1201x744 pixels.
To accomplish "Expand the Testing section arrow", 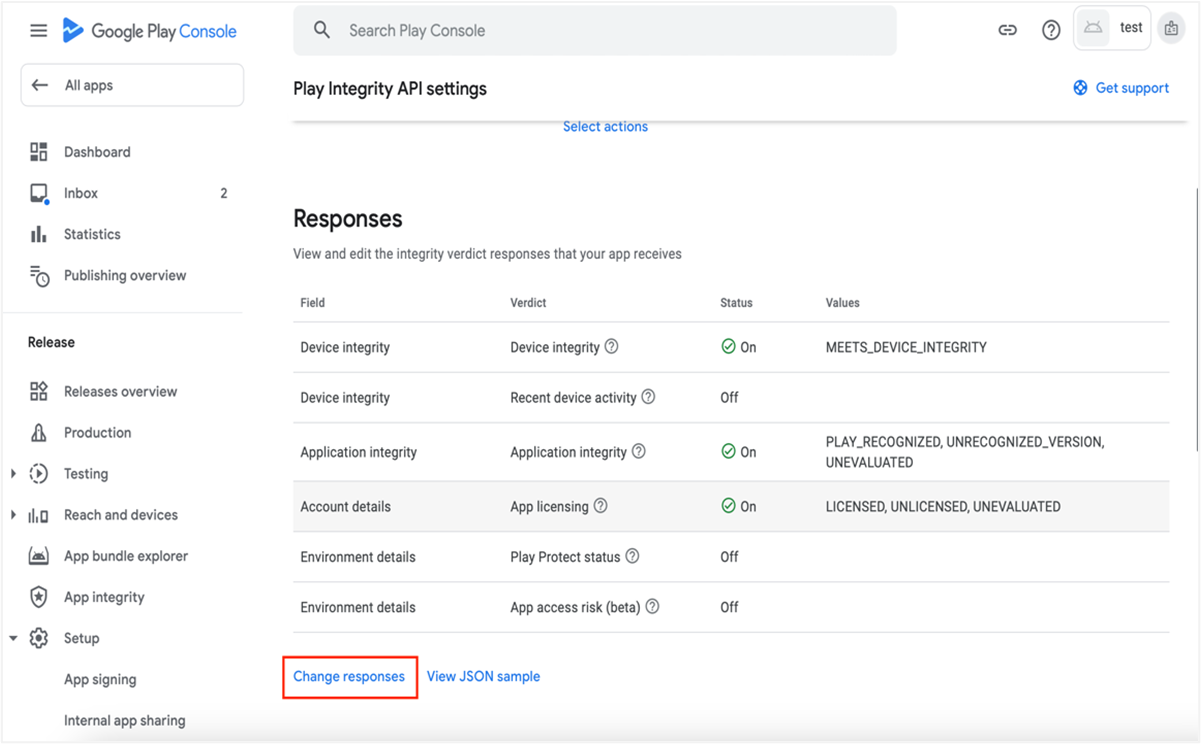I will coord(13,474).
